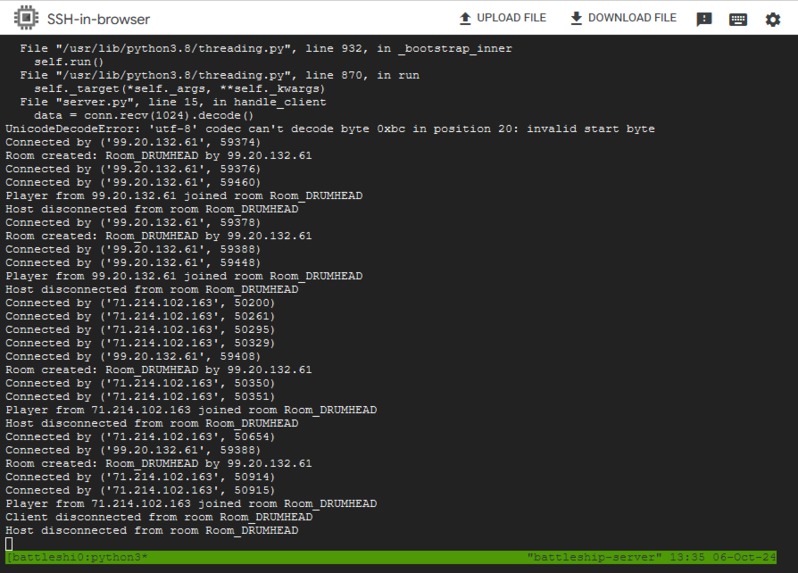Click 'Connected by' line with port 59460
Image resolution: width=798 pixels, height=573 pixels.
coord(133,183)
